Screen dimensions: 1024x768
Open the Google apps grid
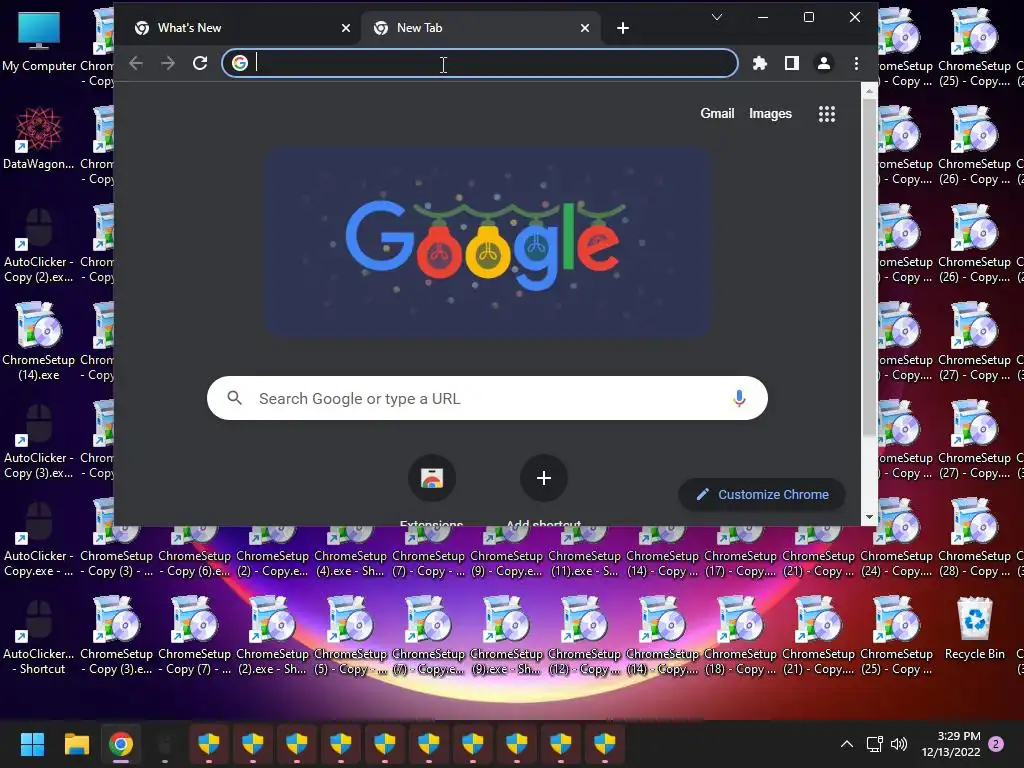pyautogui.click(x=827, y=114)
